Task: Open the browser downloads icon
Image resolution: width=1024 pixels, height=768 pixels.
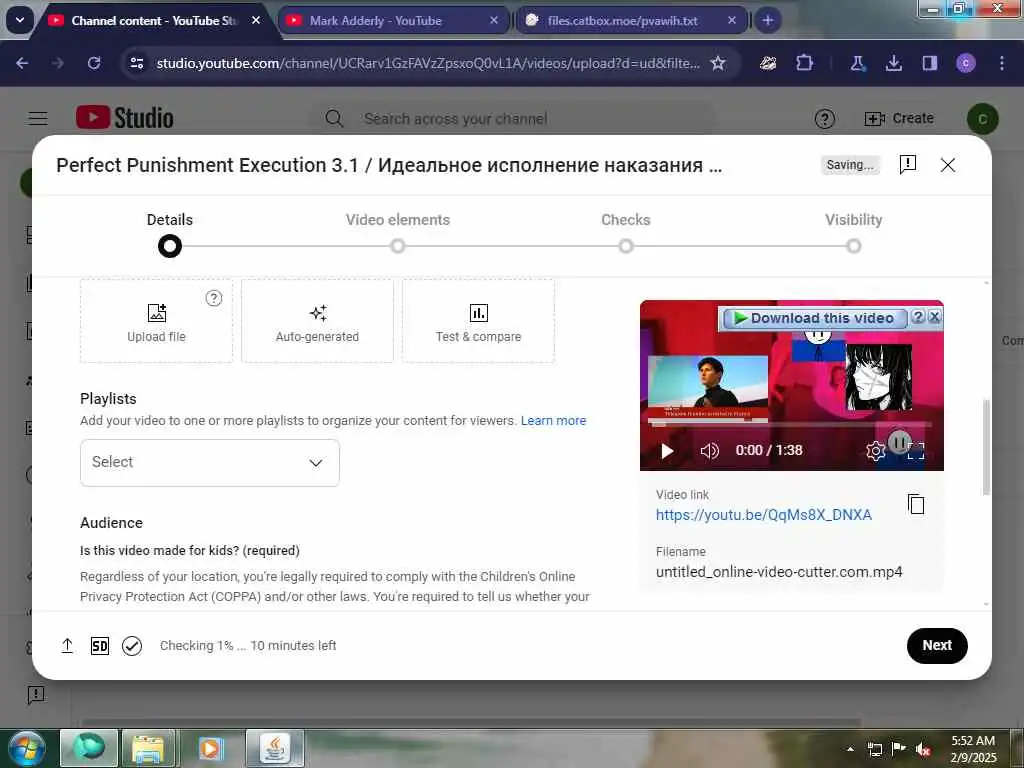Action: [893, 63]
